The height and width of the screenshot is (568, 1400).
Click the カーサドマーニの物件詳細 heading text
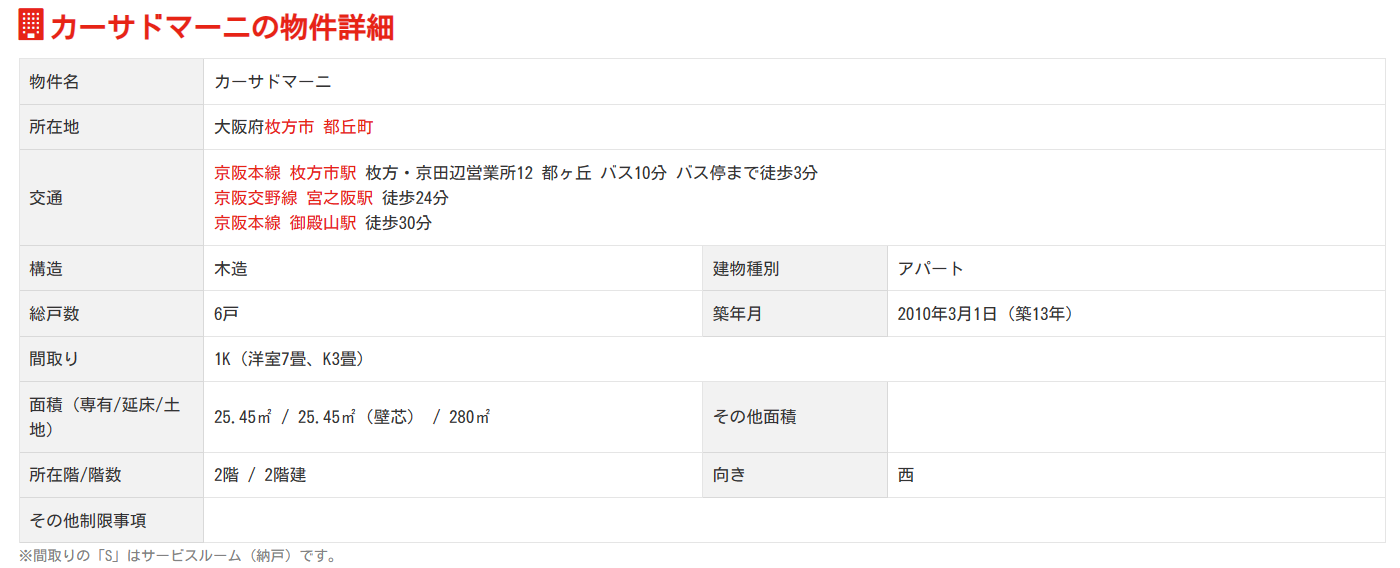point(221,27)
